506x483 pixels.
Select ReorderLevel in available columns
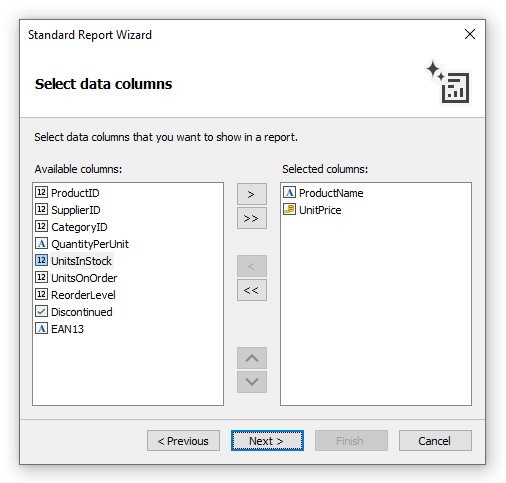(x=83, y=295)
